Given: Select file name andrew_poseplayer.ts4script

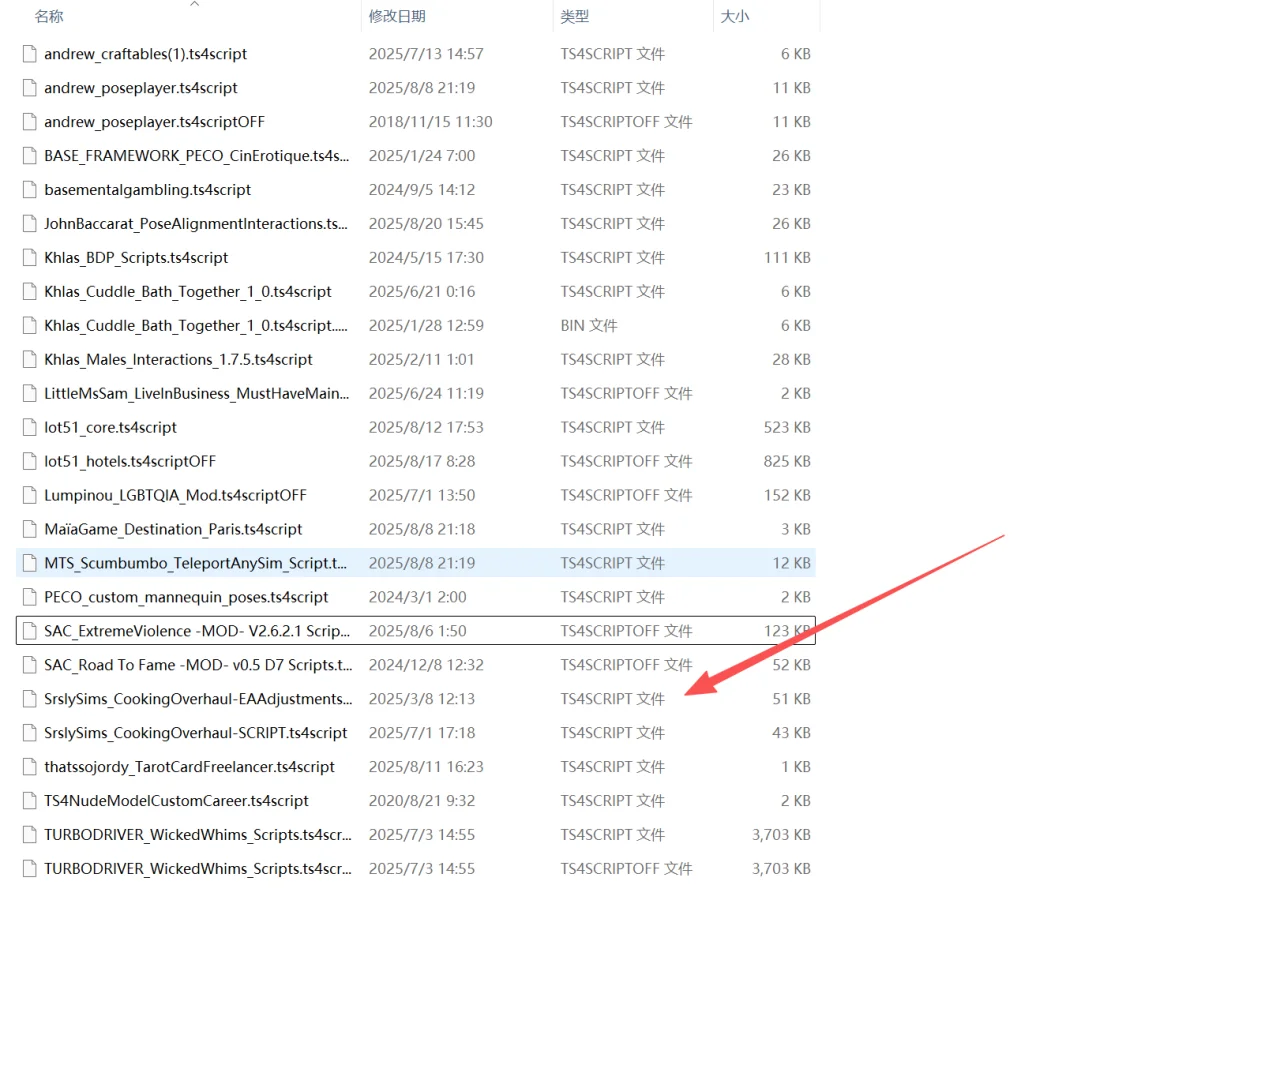Looking at the screenshot, I should click(x=141, y=88).
